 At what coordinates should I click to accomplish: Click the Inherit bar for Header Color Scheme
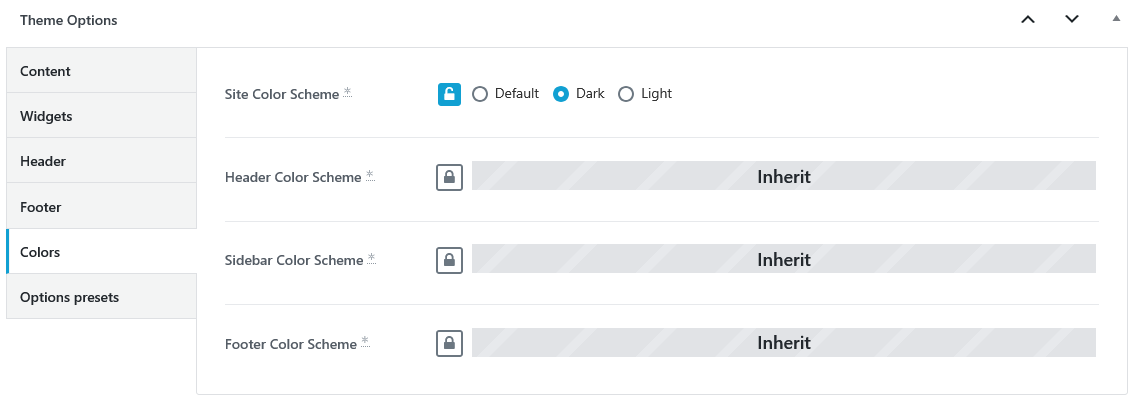(784, 176)
